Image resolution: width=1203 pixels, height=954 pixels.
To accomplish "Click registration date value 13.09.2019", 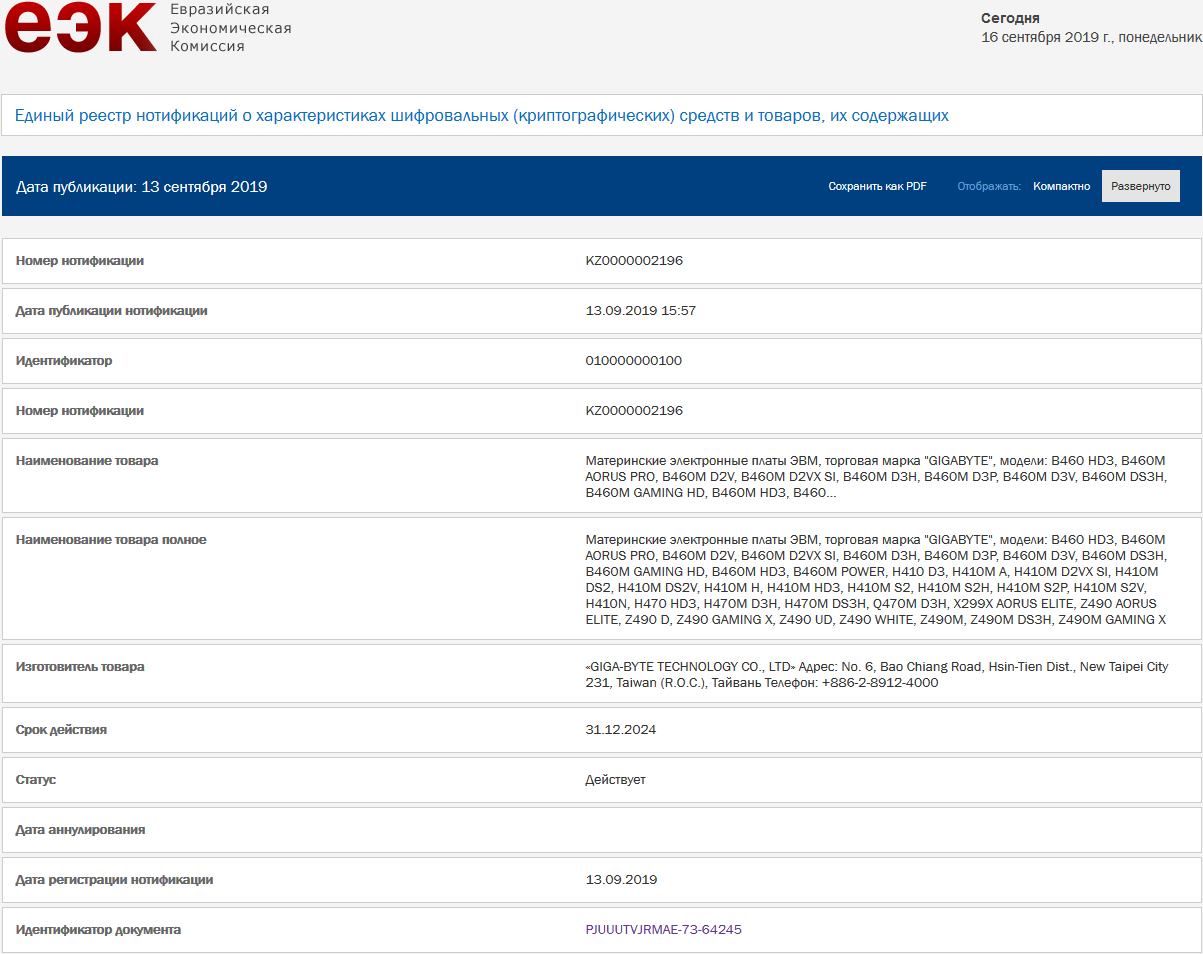I will (x=620, y=880).
